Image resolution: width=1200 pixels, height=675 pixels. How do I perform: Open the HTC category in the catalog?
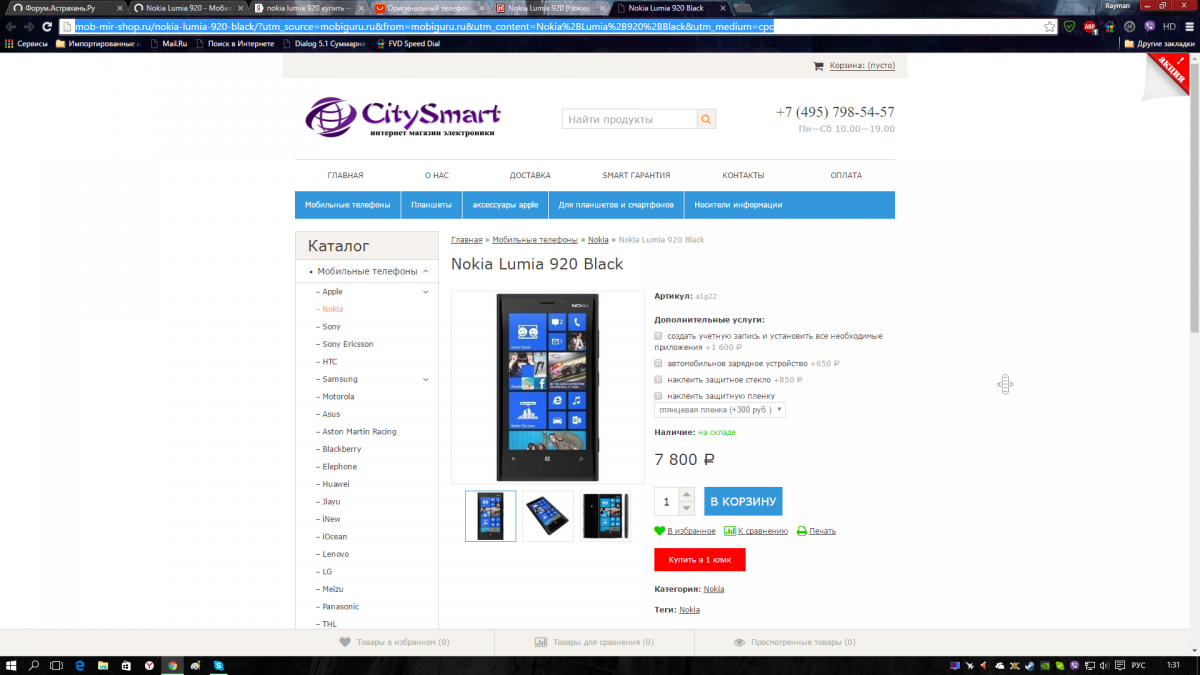point(329,362)
